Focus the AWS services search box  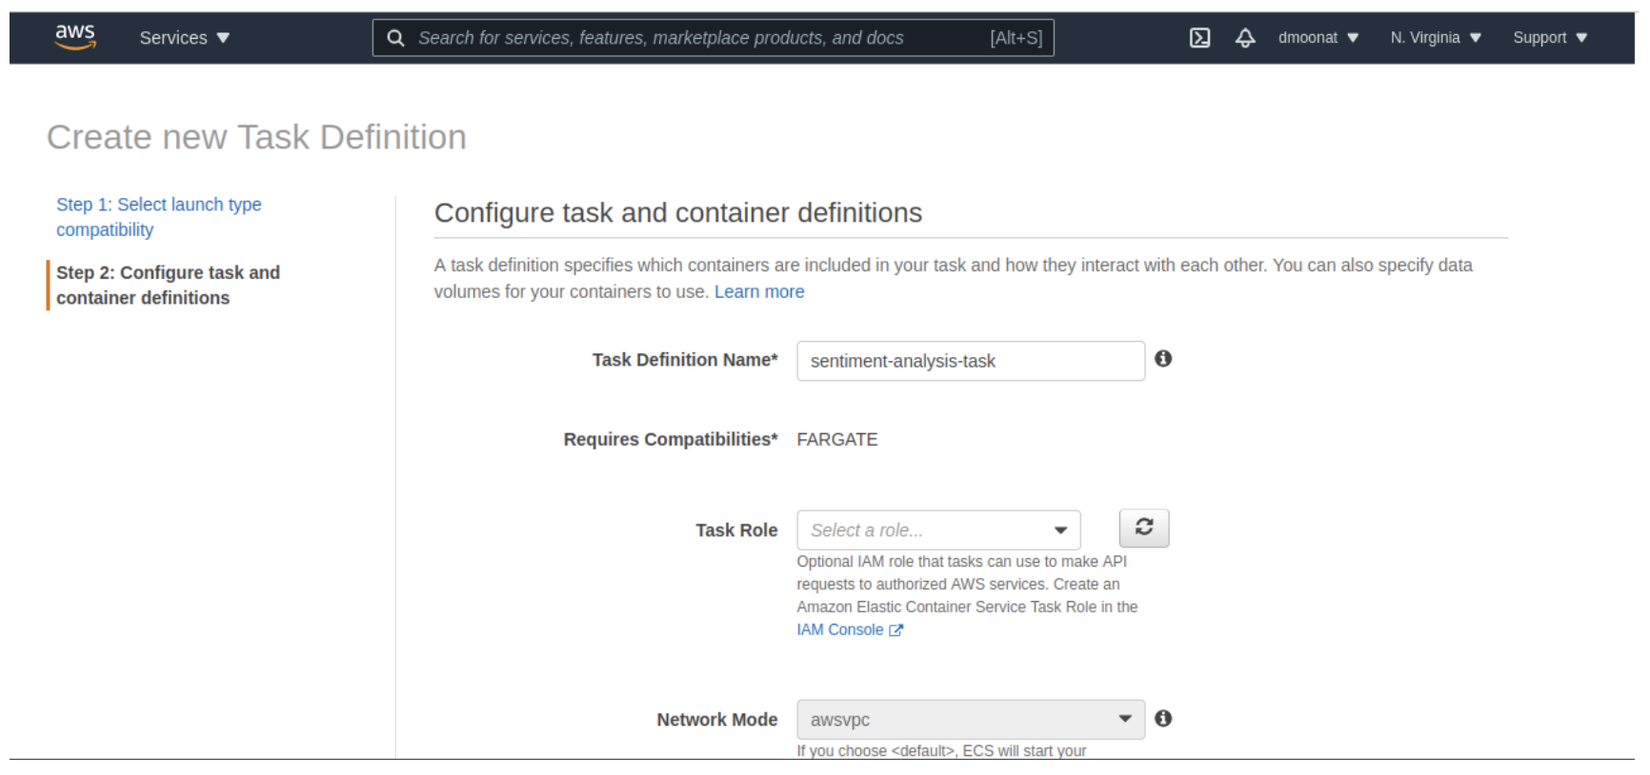700,38
